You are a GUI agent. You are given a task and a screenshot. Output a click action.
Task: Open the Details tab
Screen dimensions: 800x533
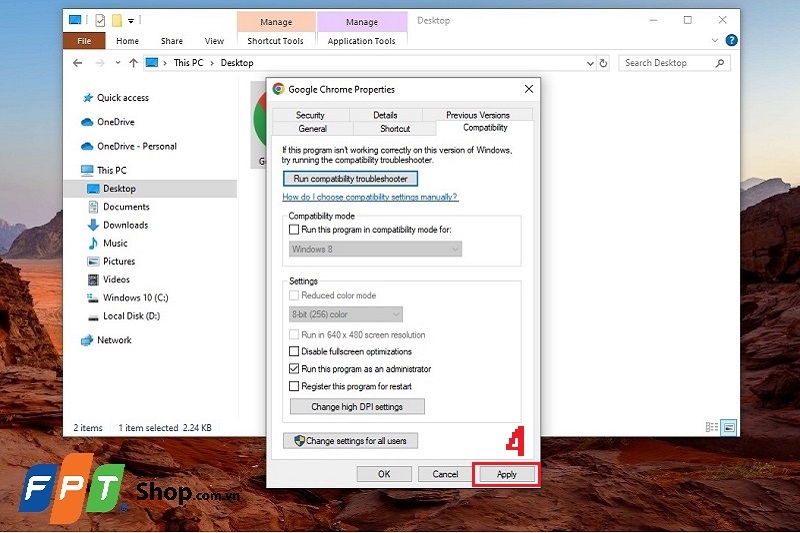[385, 115]
